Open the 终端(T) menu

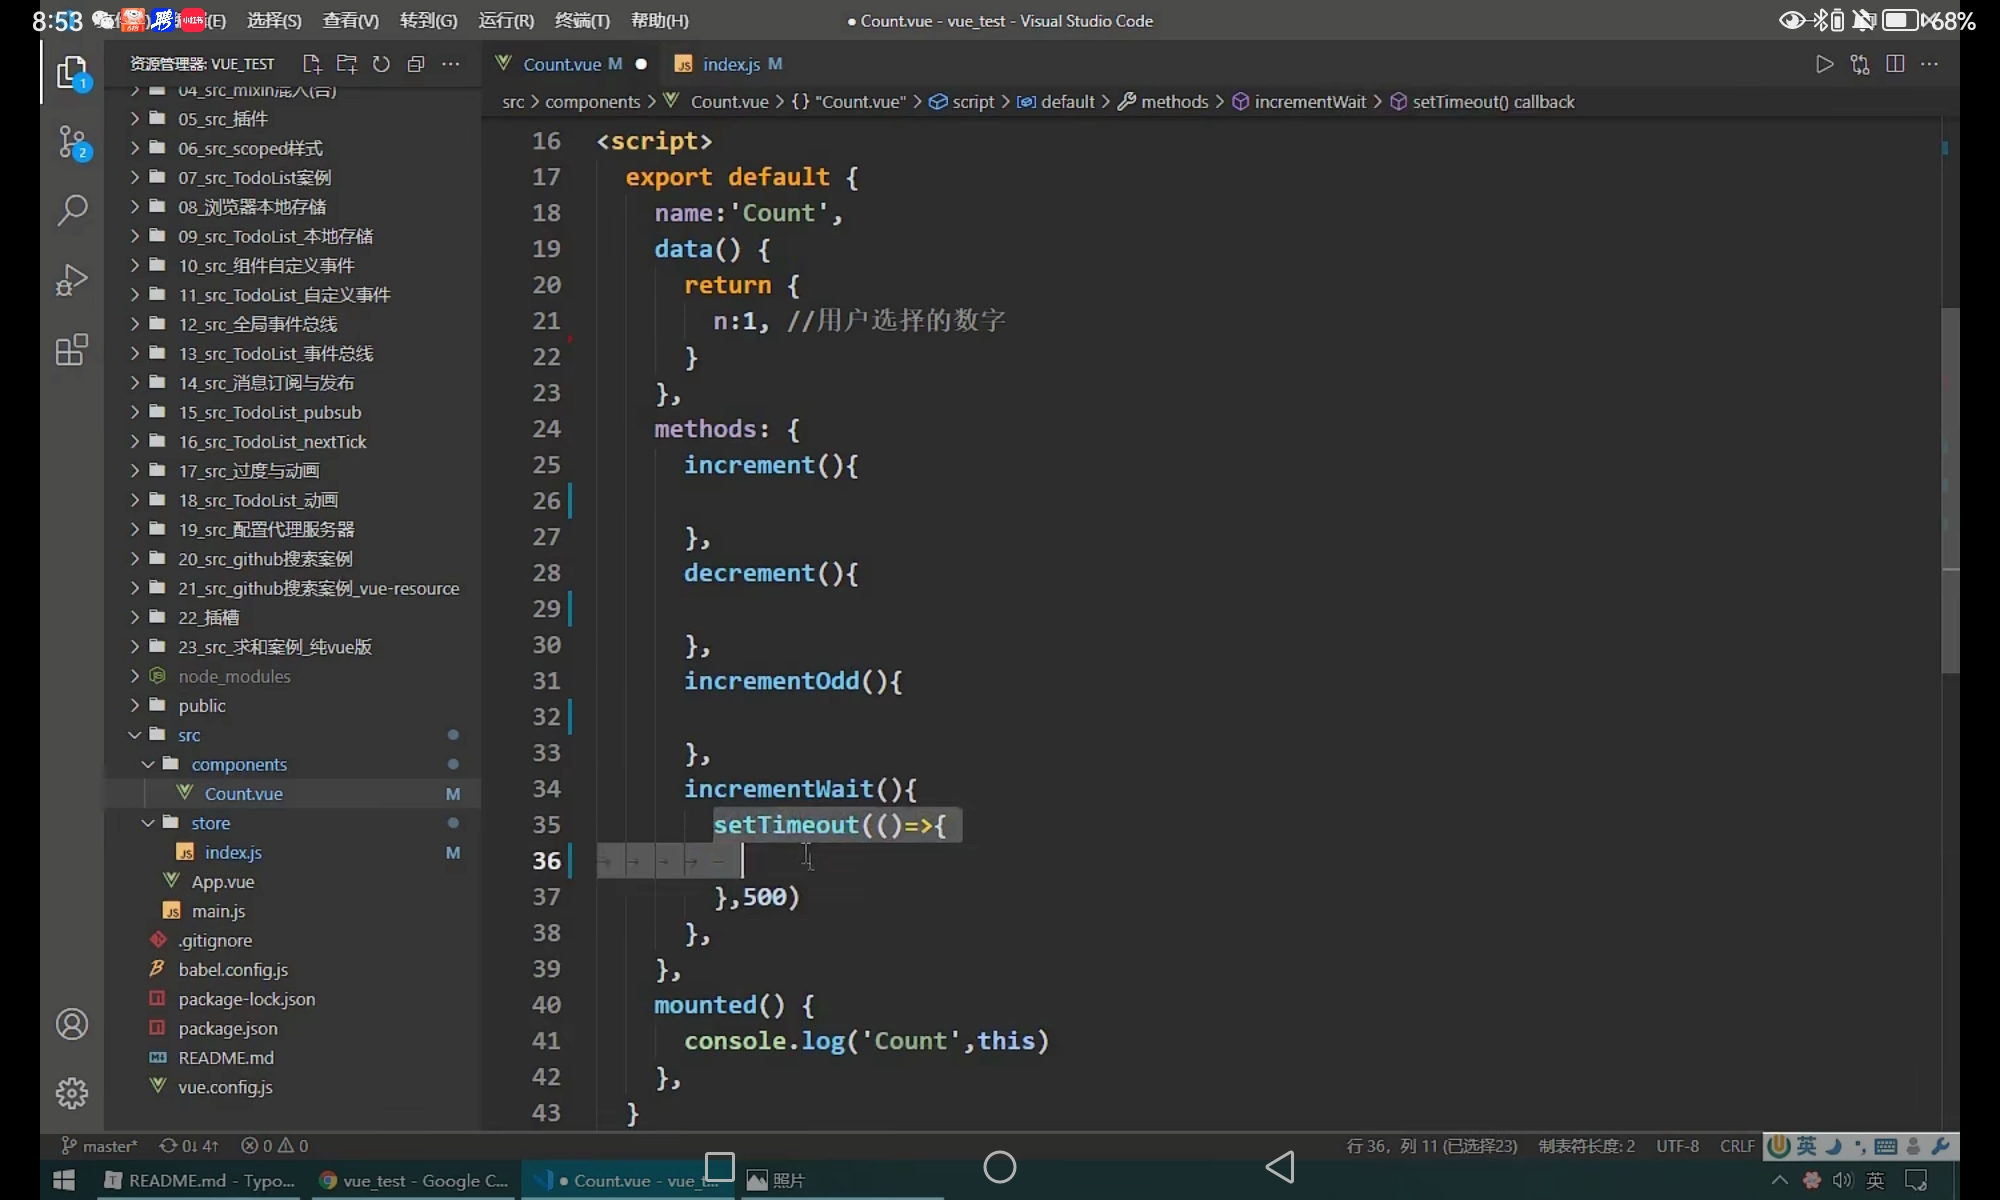(x=581, y=20)
